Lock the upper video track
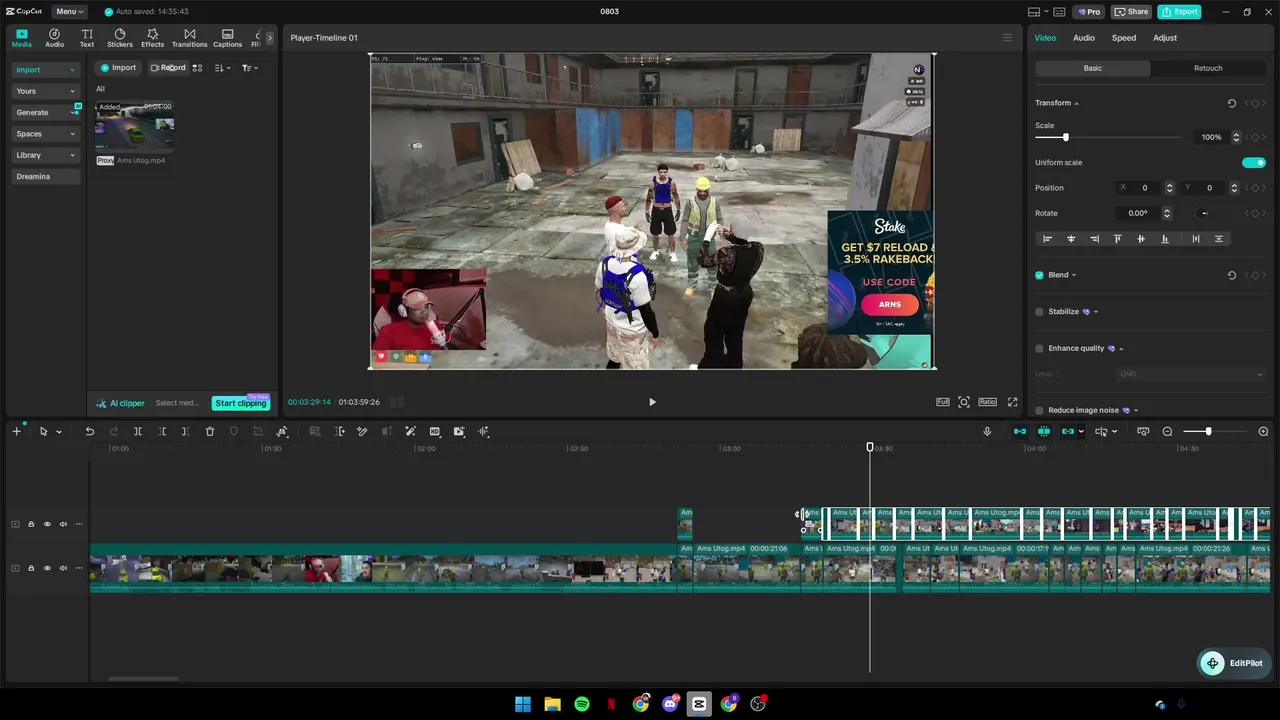This screenshot has width=1280, height=720. 31,524
